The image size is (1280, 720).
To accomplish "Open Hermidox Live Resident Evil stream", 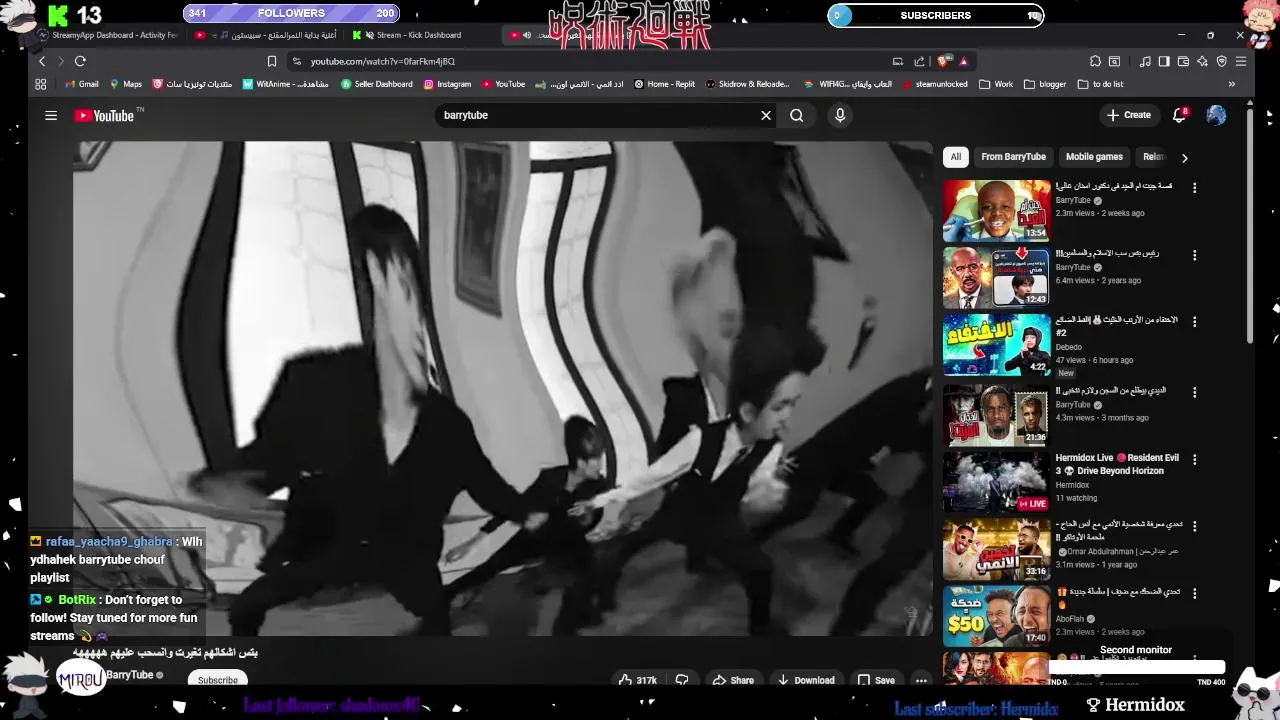I will click(x=997, y=482).
